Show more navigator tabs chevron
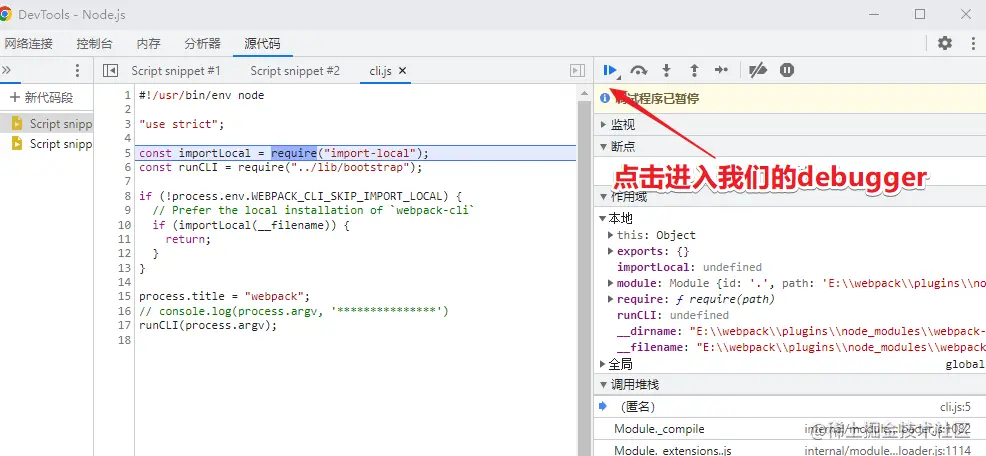This screenshot has width=986, height=456. (x=7, y=70)
